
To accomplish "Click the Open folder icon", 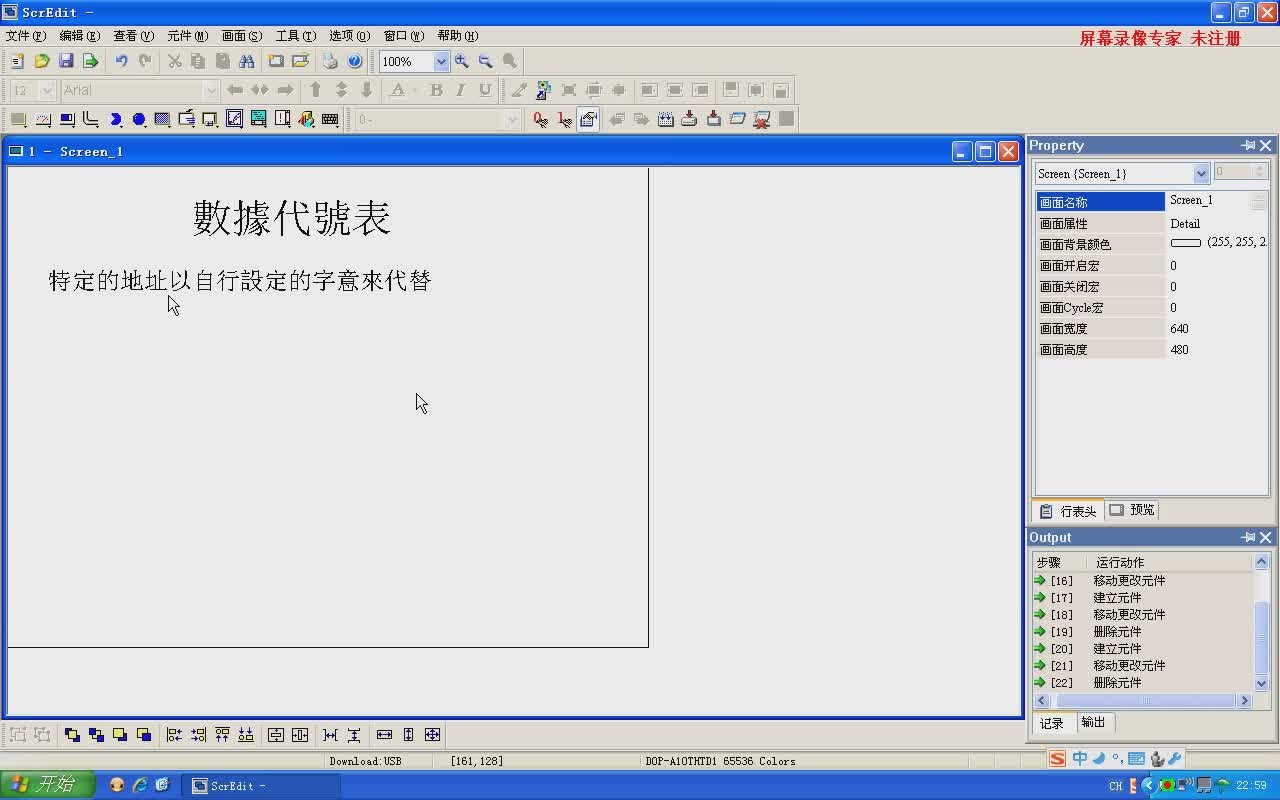I will 42,61.
